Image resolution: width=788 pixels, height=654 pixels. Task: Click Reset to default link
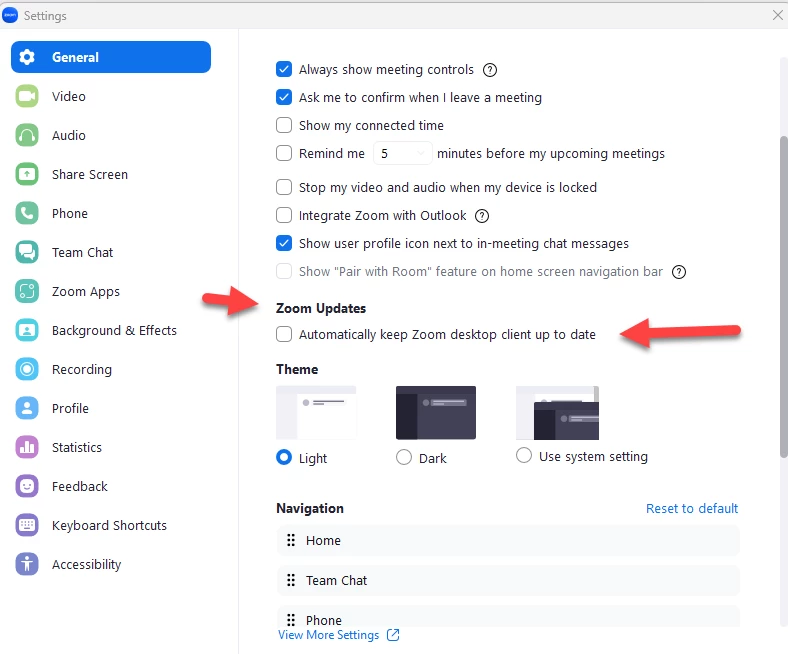(692, 508)
